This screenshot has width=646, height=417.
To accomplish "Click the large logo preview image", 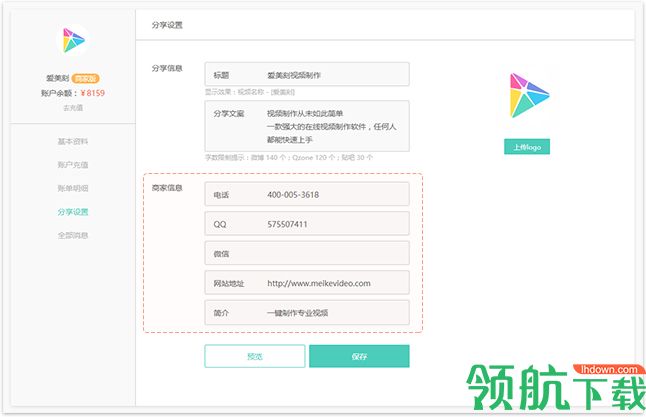I will pos(529,96).
